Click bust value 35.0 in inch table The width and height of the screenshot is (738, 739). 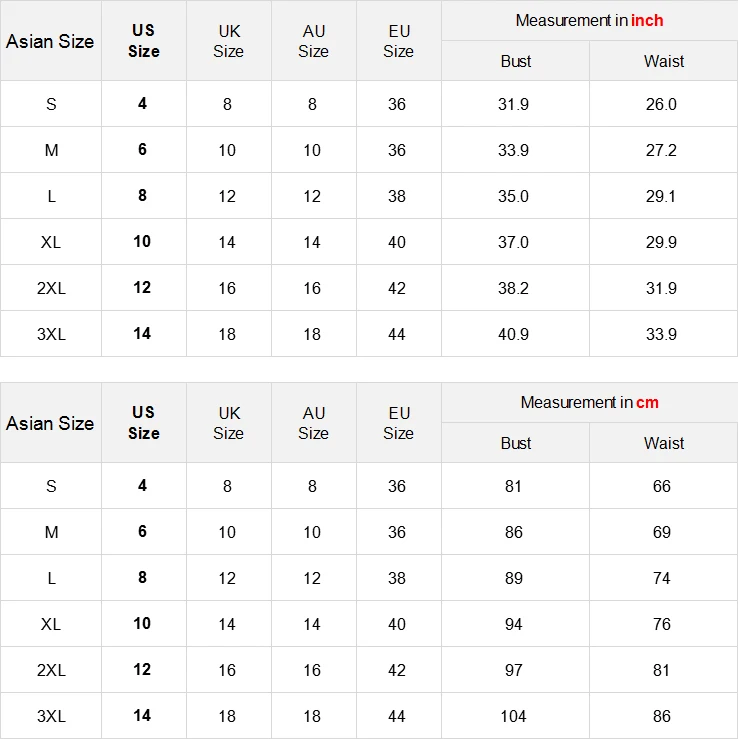[513, 196]
